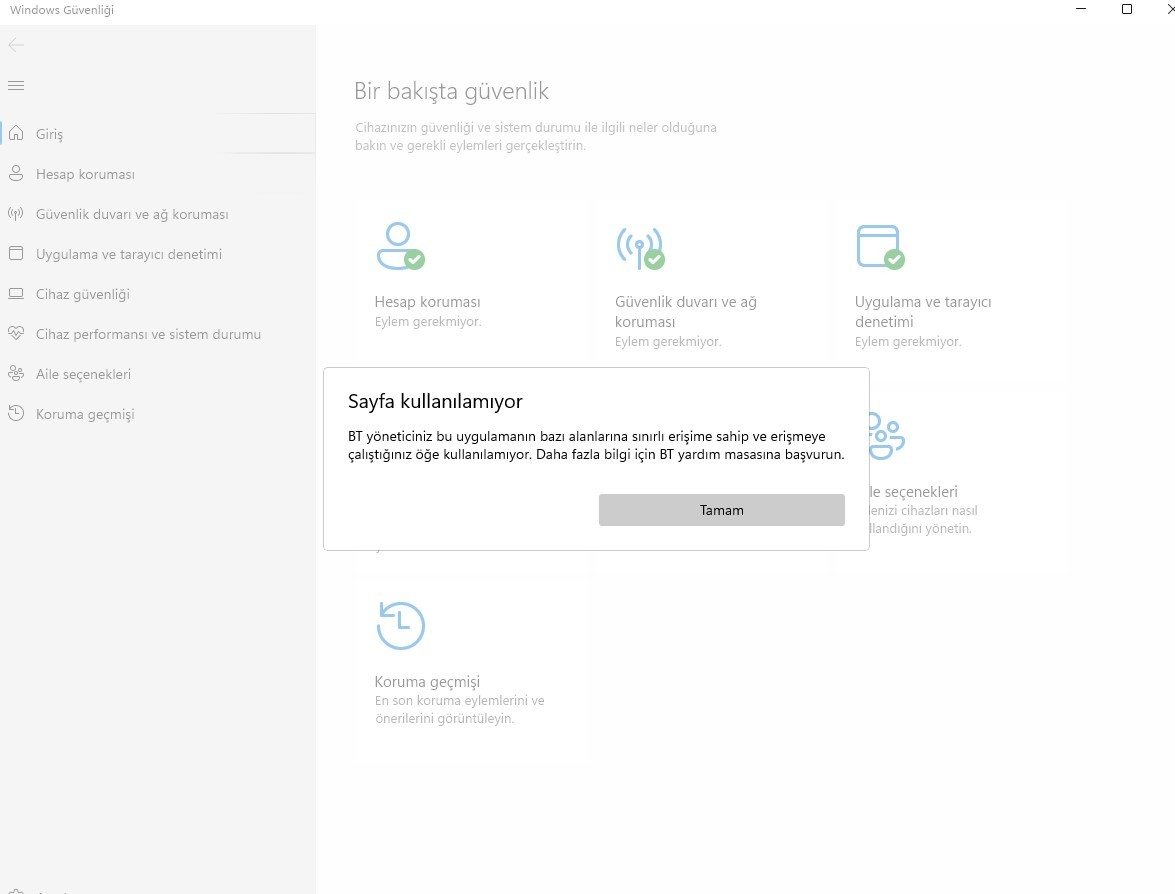Minimize the Windows Güvenliği window

tap(1081, 9)
